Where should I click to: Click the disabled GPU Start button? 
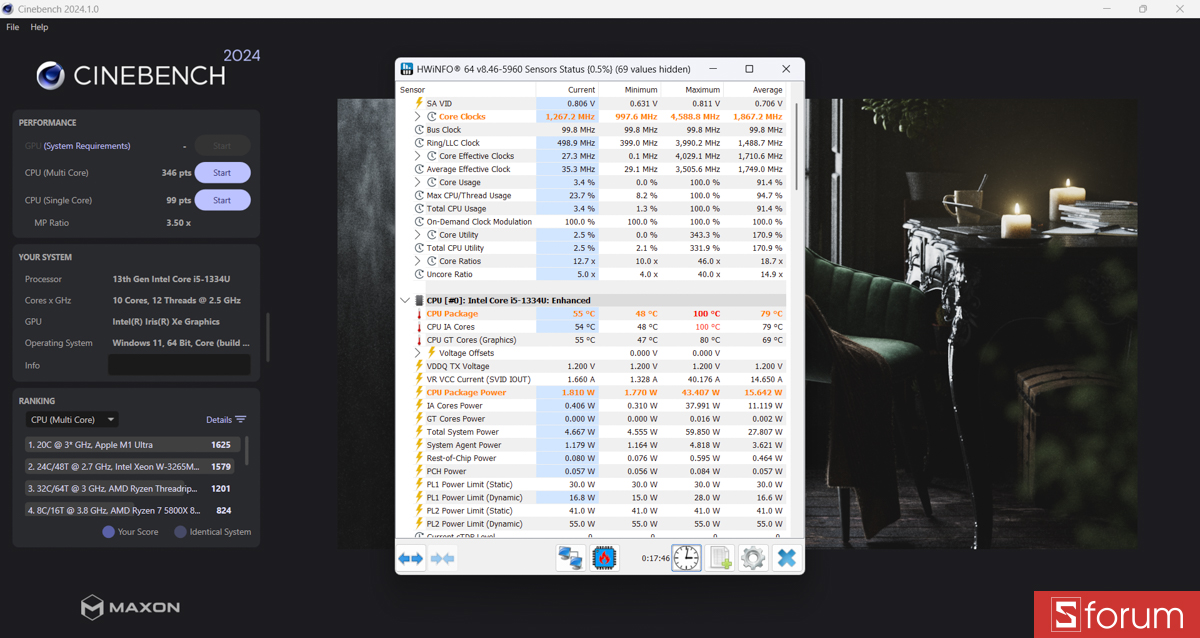coord(222,146)
